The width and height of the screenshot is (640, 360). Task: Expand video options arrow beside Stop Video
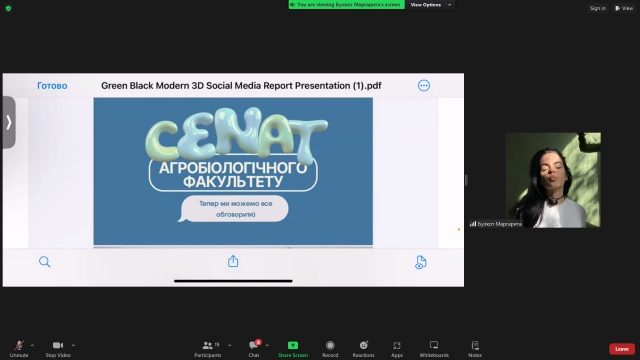[x=73, y=345]
